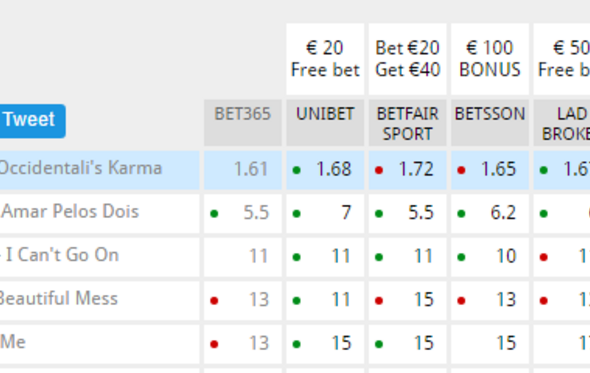Select the BET365 column header
This screenshot has height=373, width=590.
[243, 123]
